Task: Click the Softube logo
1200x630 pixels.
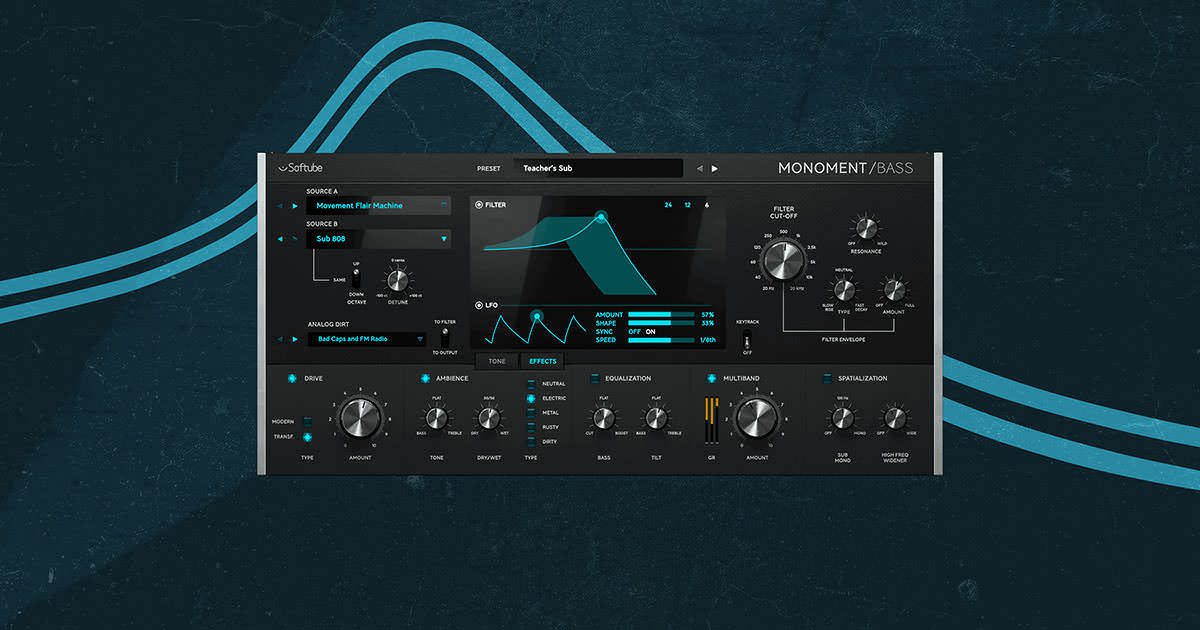Action: tap(300, 168)
